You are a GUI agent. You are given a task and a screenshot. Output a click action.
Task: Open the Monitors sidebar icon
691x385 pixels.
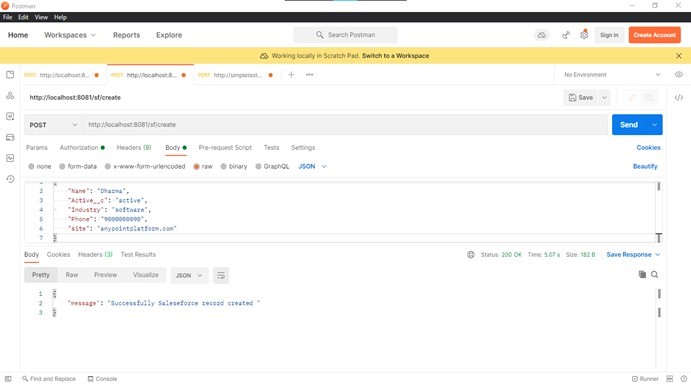[10, 158]
